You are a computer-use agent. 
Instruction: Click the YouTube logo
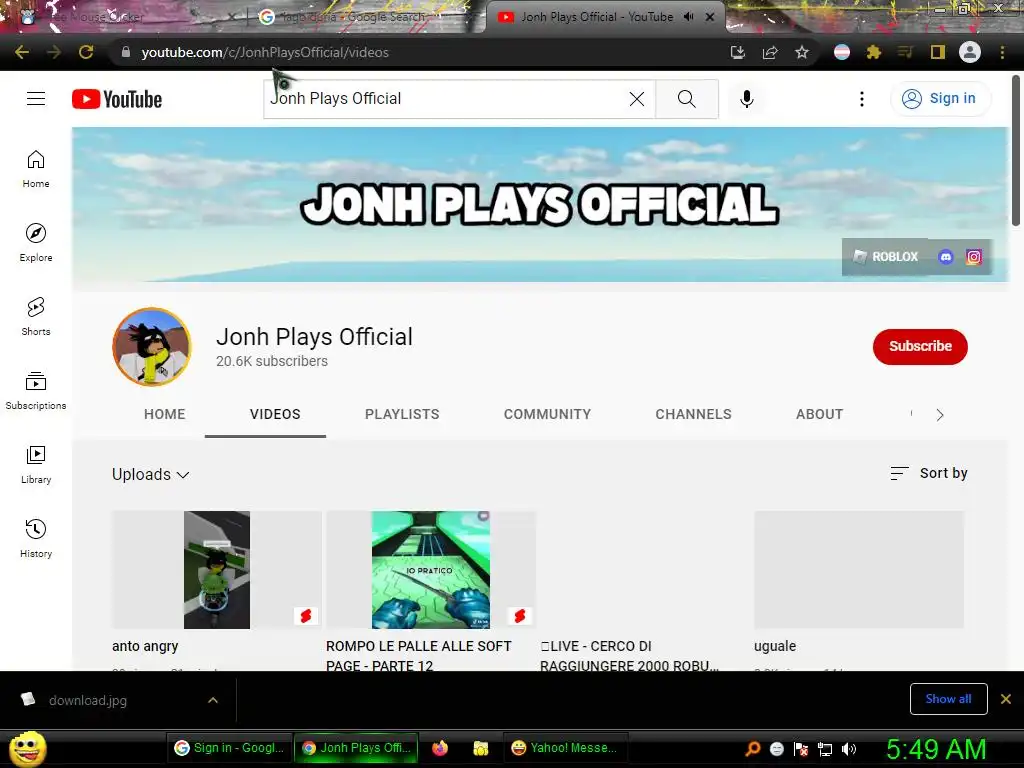(x=117, y=99)
